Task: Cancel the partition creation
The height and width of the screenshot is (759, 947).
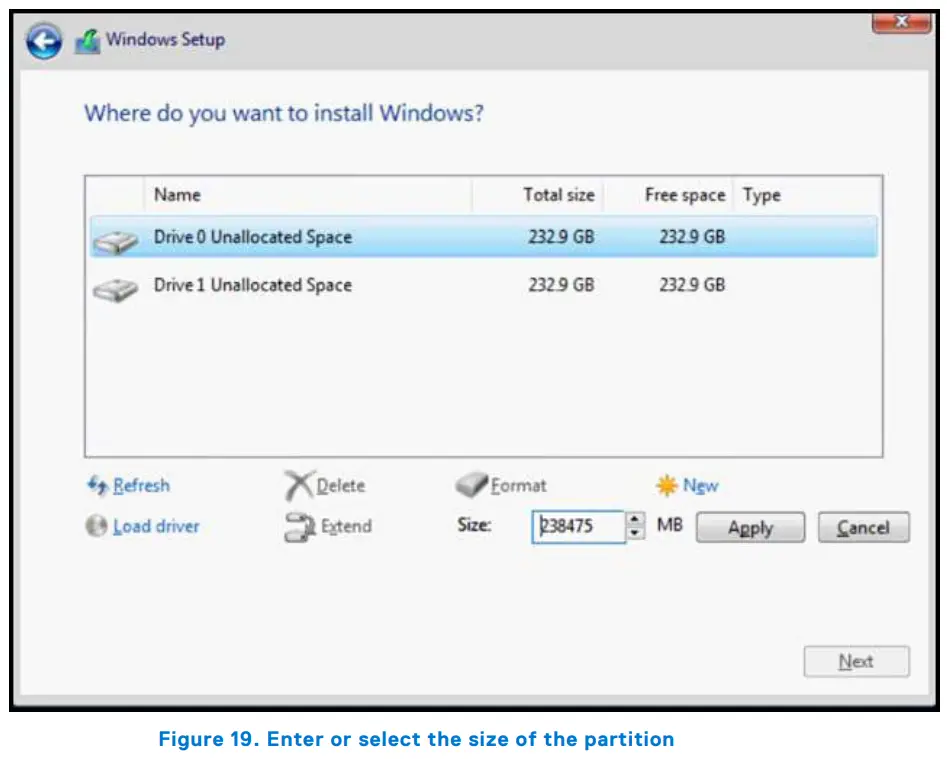Action: 863,527
